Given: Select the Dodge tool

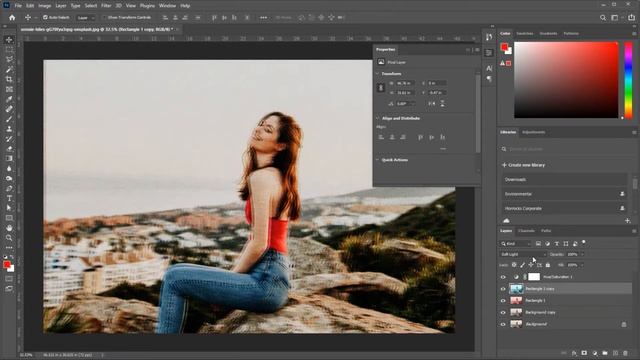Looking at the screenshot, I should click(9, 178).
